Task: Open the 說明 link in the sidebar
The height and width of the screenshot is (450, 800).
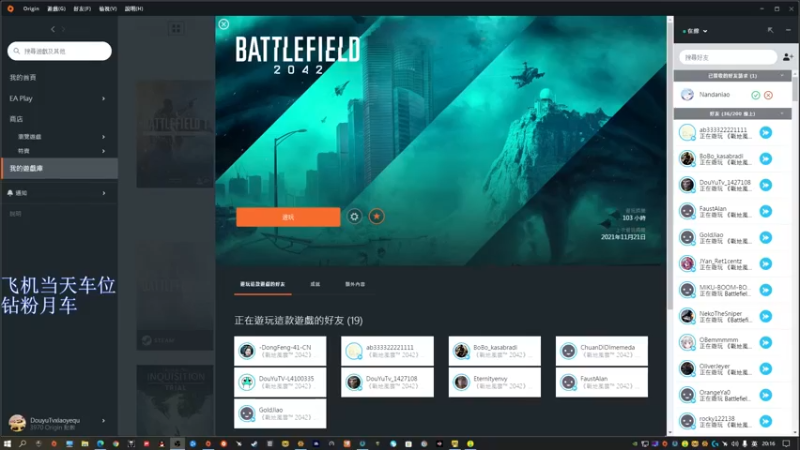Action: click(x=15, y=214)
